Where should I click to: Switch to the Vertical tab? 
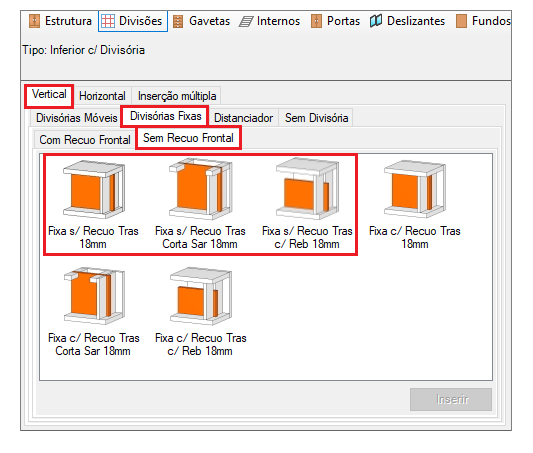pos(49,94)
